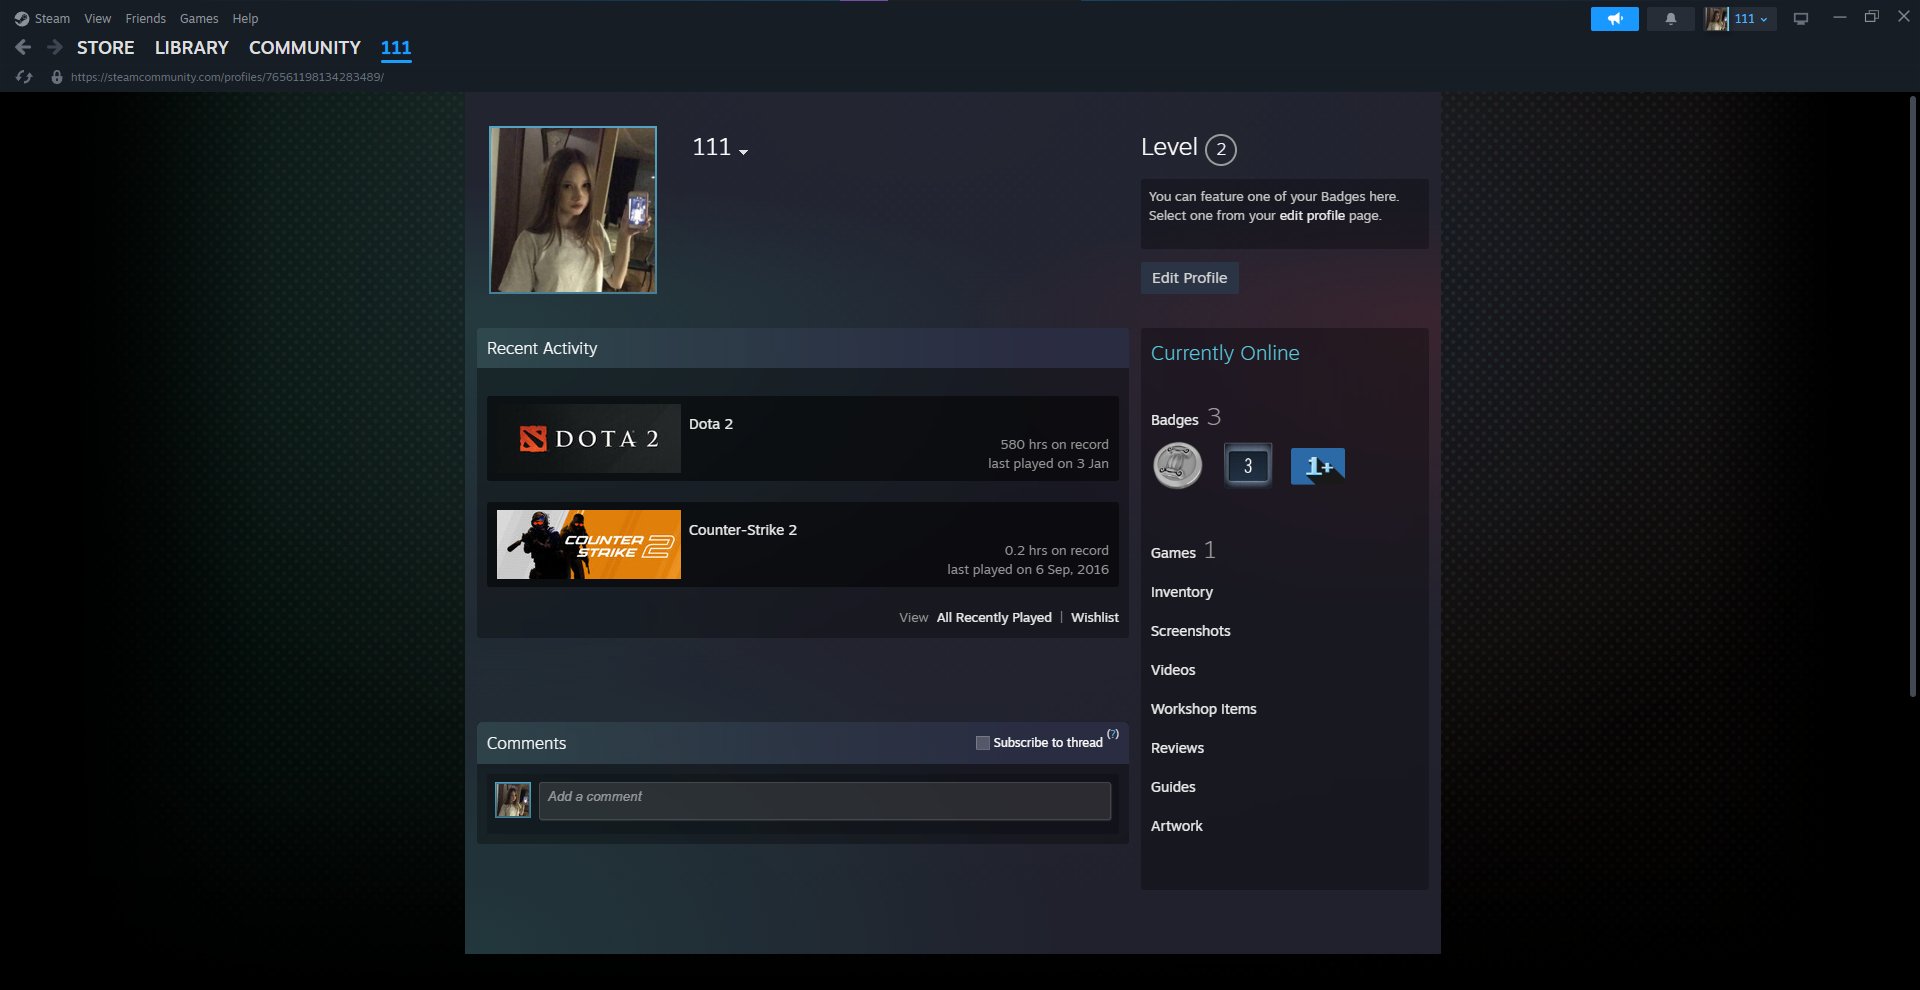Click the Recent Activity header
The image size is (1920, 990).
(802, 348)
